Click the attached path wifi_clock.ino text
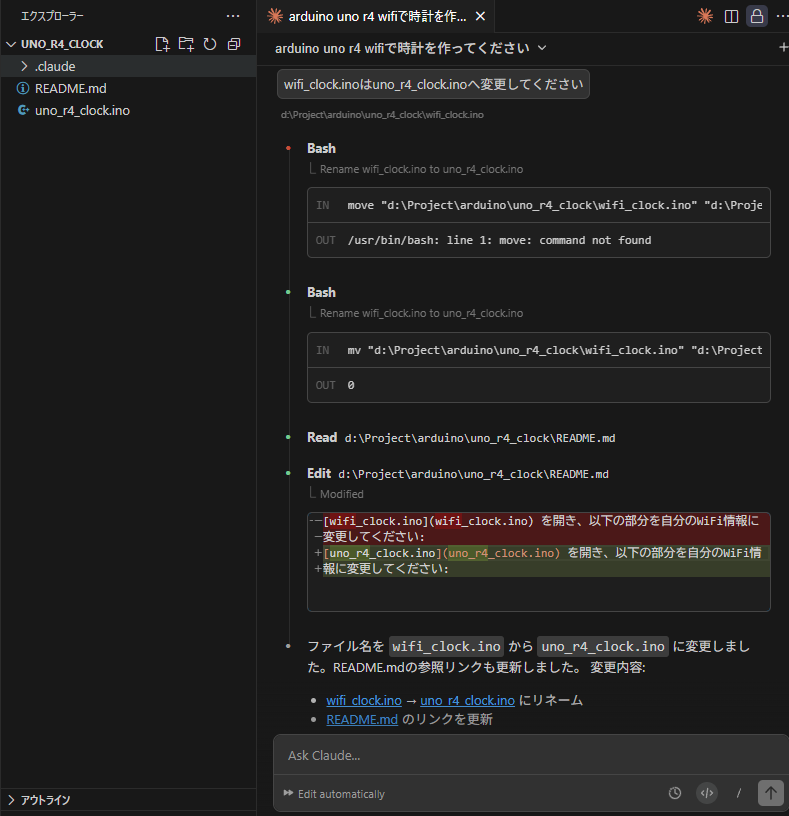 (382, 114)
